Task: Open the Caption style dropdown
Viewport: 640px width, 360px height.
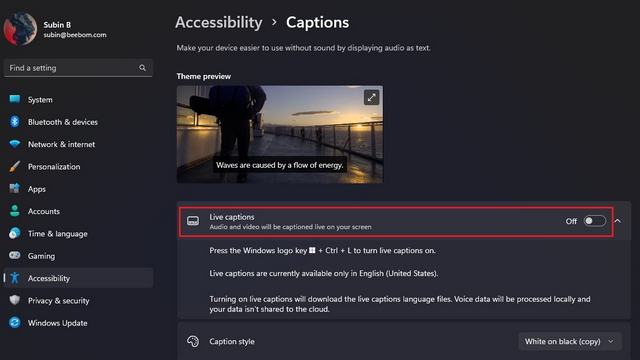Action: [570, 341]
